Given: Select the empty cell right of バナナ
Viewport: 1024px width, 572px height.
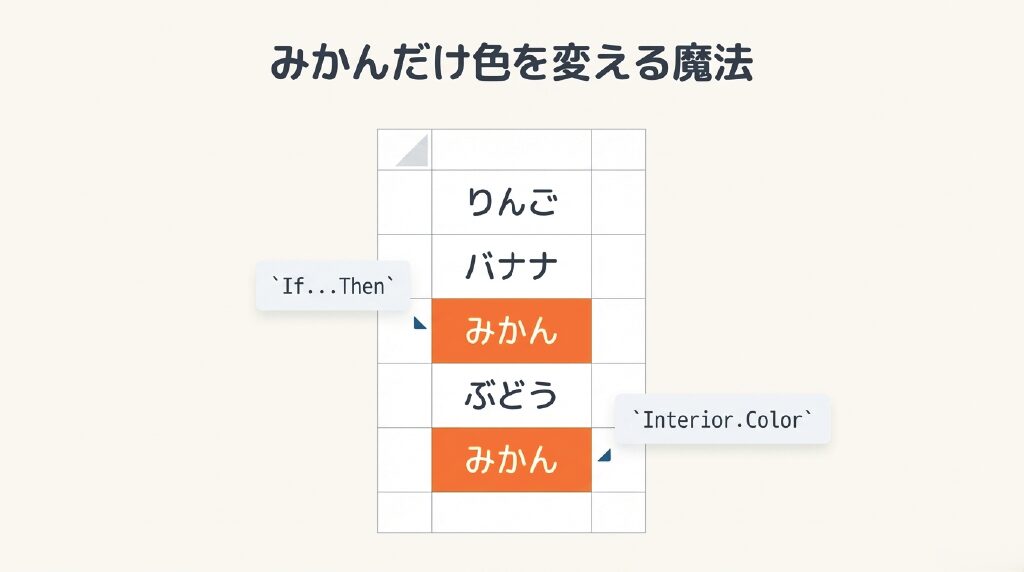Looking at the screenshot, I should (619, 267).
